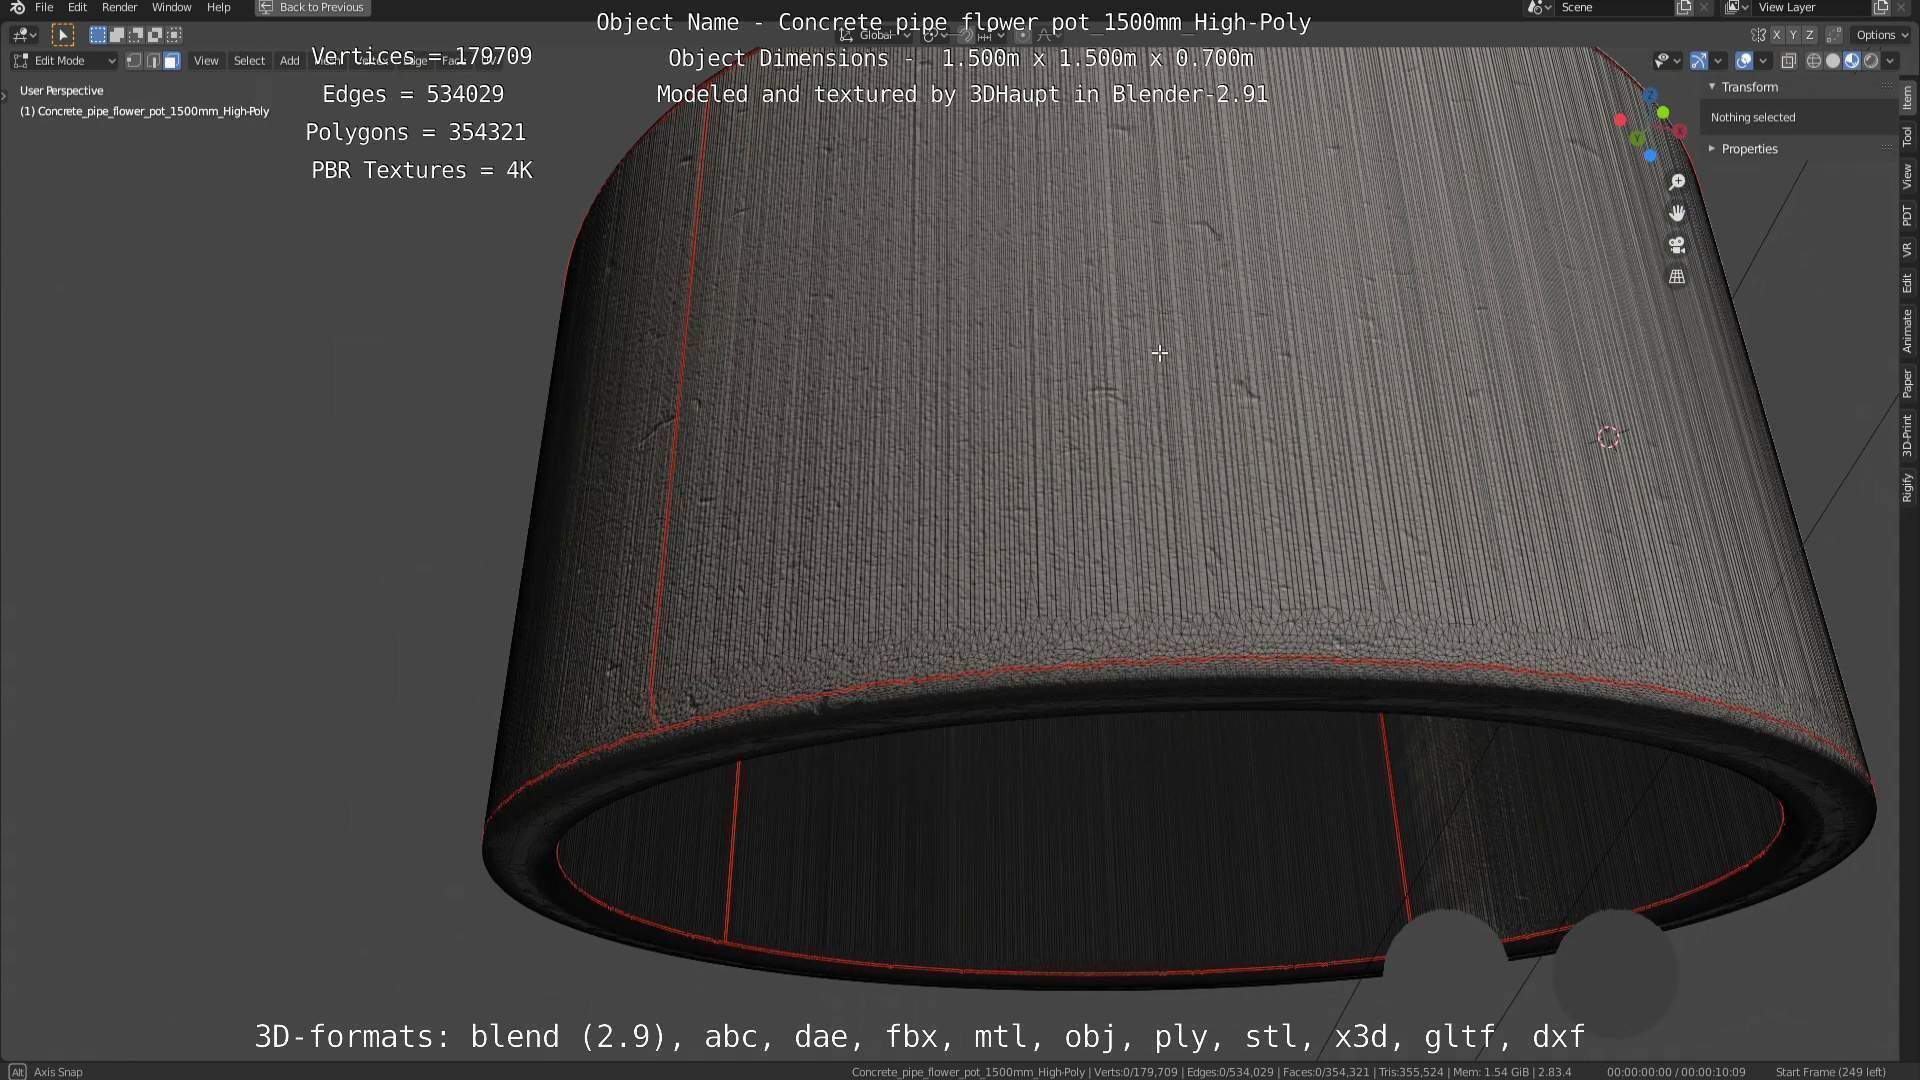Toggle X axis mirror
1920x1080 pixels.
point(1777,35)
